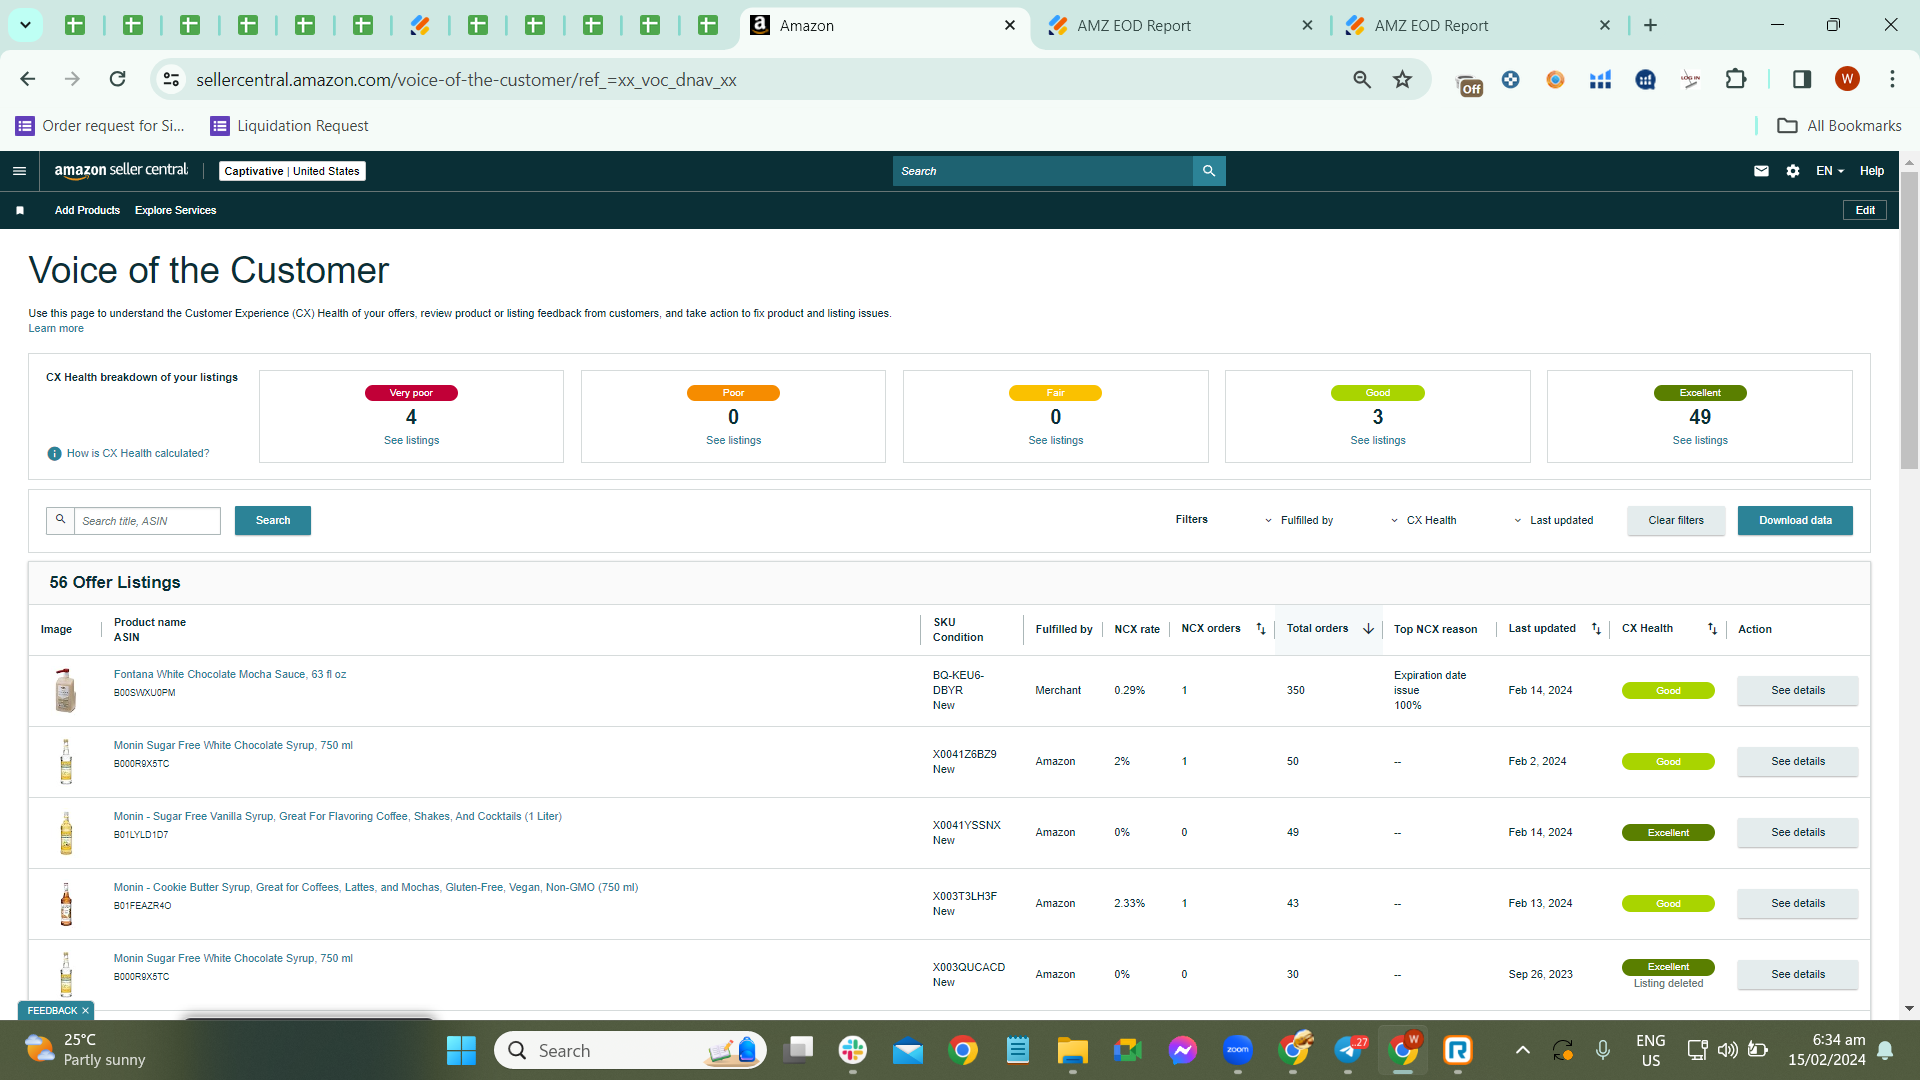Open the EN language dropdown
The height and width of the screenshot is (1080, 1920).
1830,171
